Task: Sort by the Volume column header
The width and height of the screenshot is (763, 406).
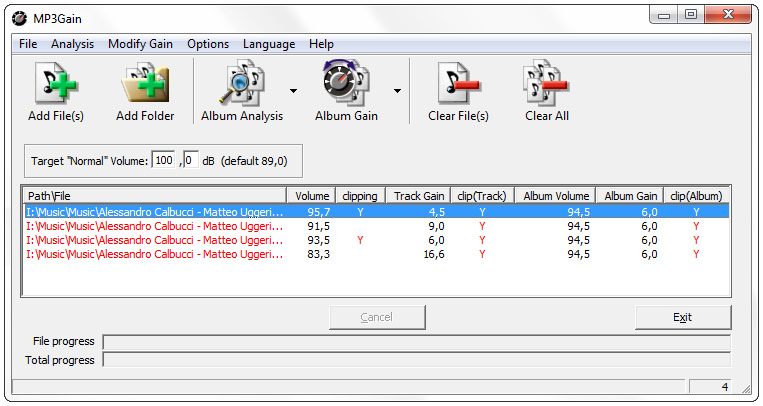Action: (311, 196)
